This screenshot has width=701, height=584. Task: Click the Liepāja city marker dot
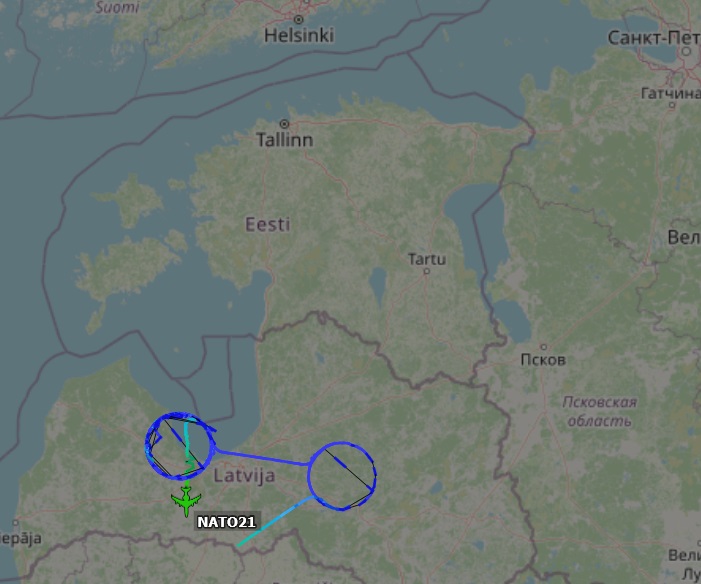pos(16,522)
